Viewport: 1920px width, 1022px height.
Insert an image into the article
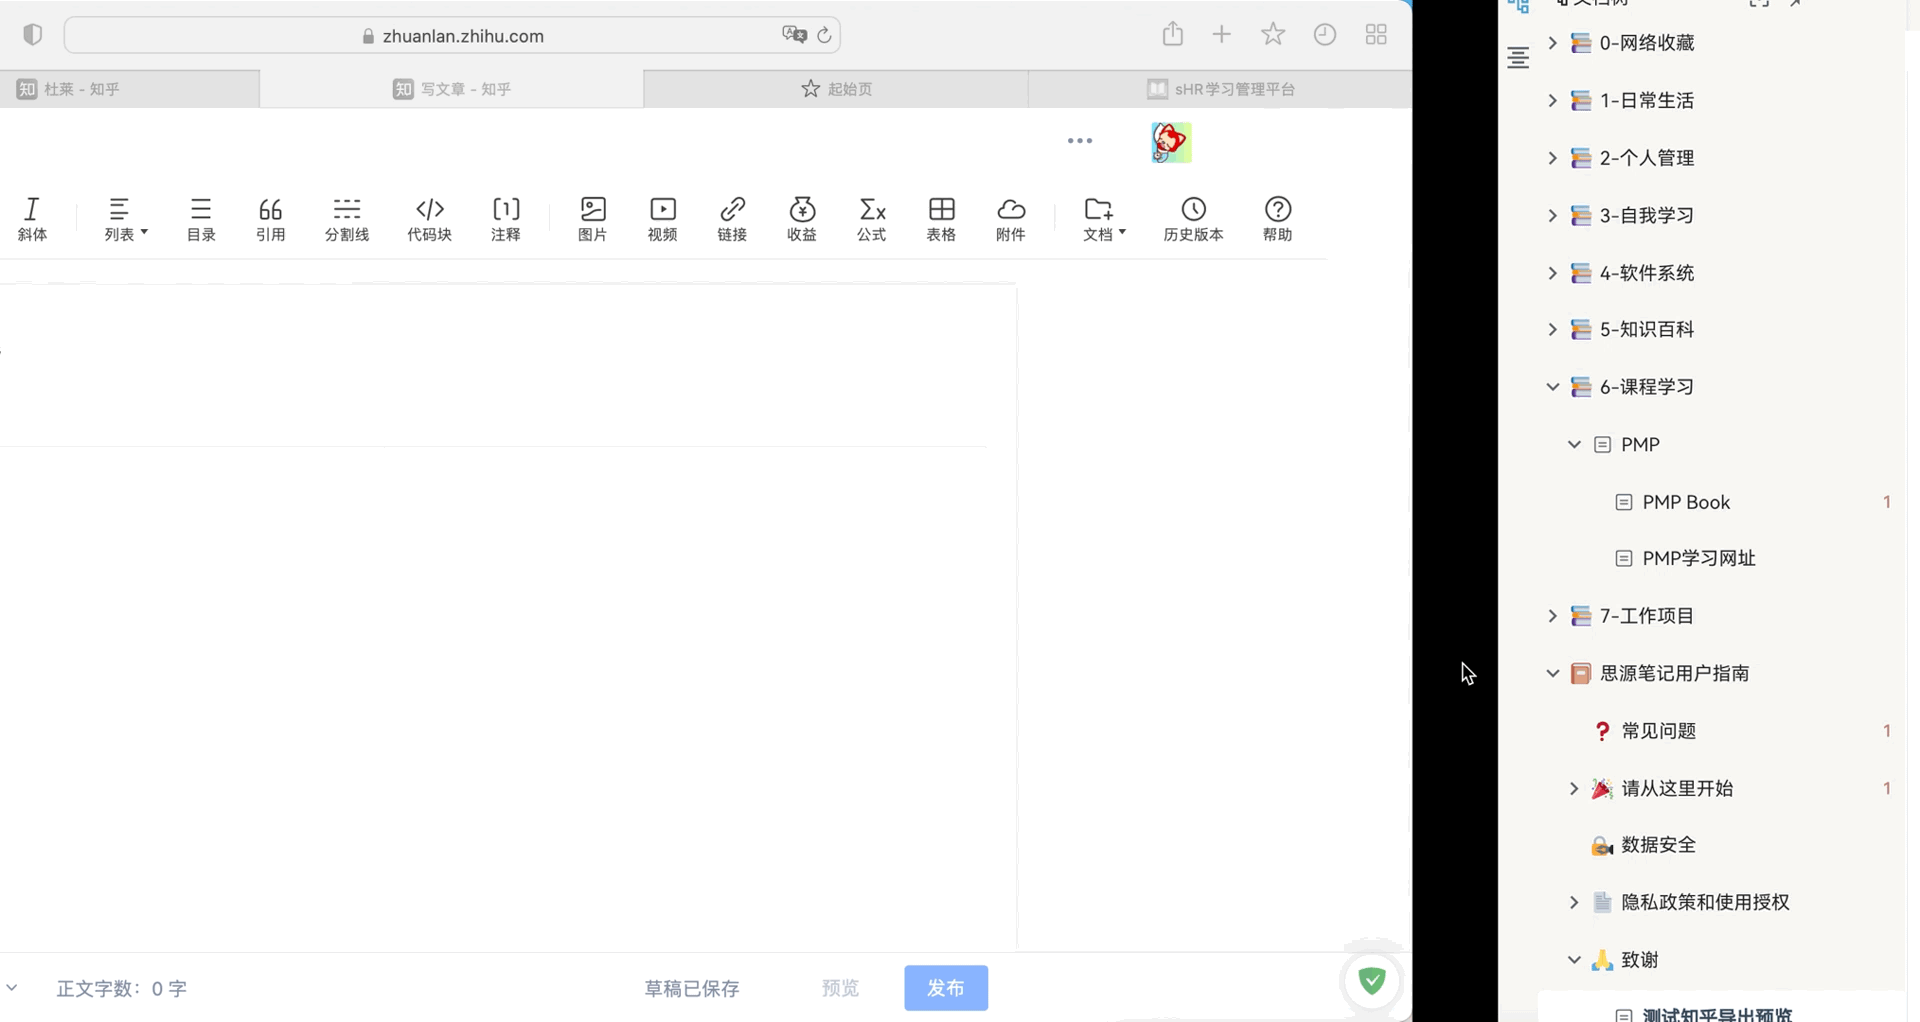[592, 218]
